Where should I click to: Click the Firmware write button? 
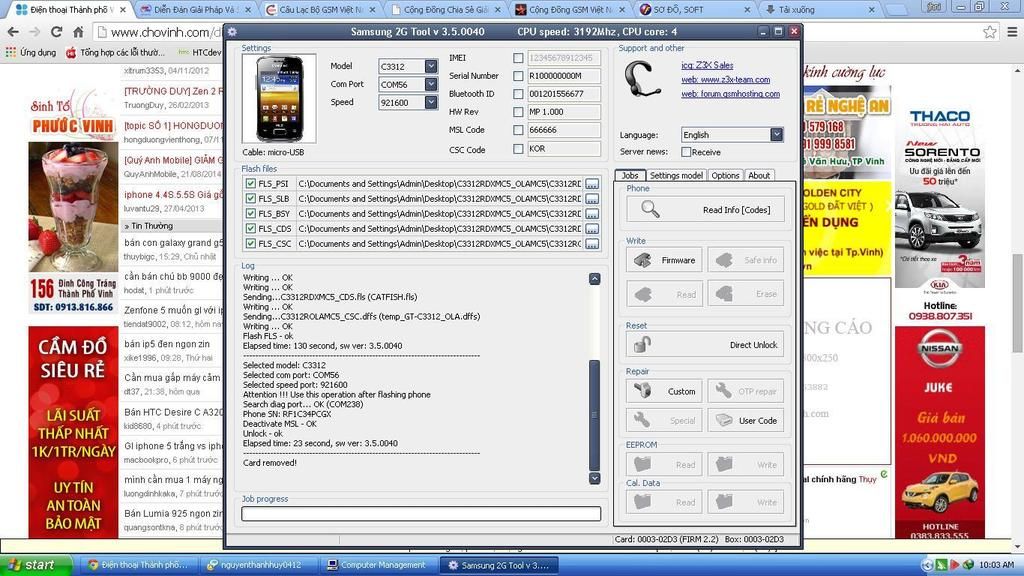tap(664, 260)
